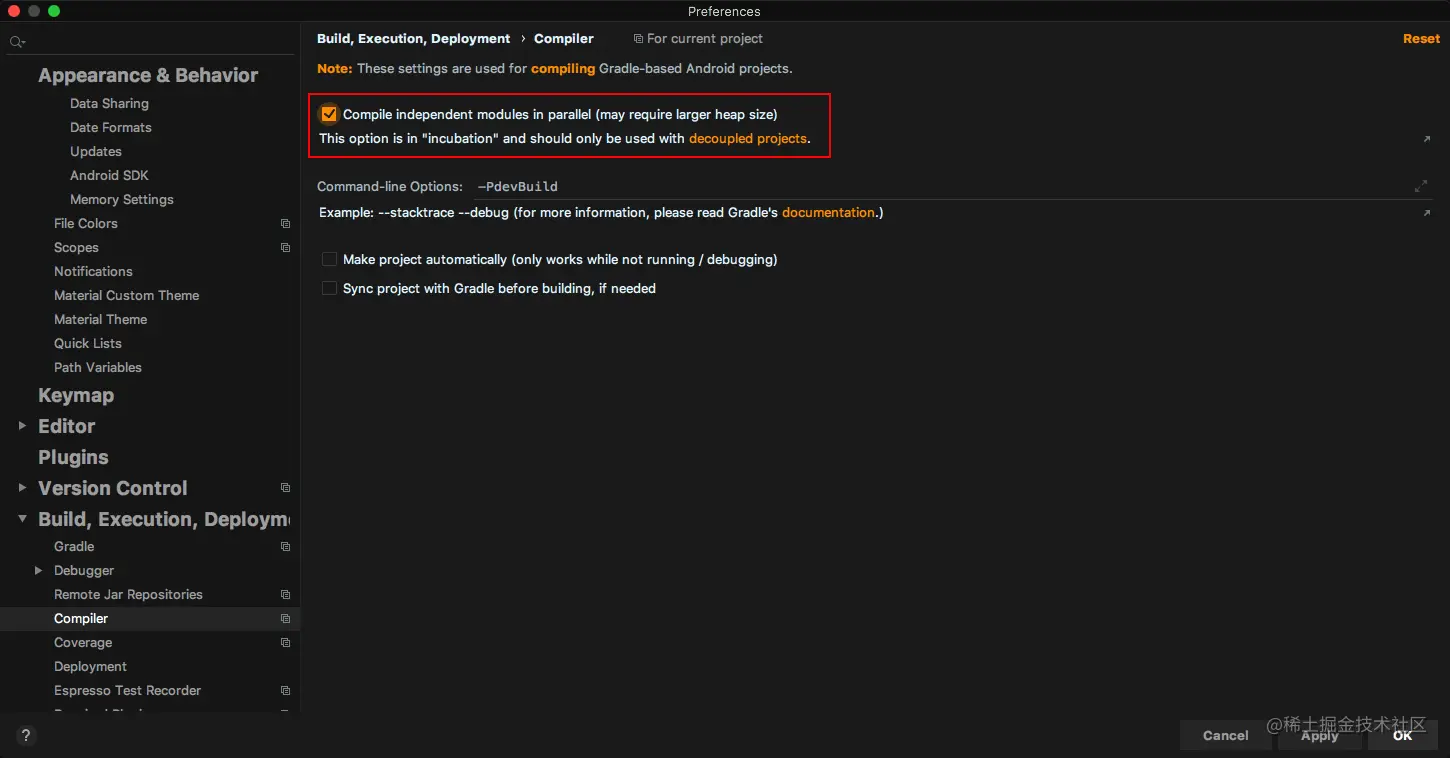Screen dimensions: 1450x758
Task: Click the Apply button
Action: (1319, 736)
